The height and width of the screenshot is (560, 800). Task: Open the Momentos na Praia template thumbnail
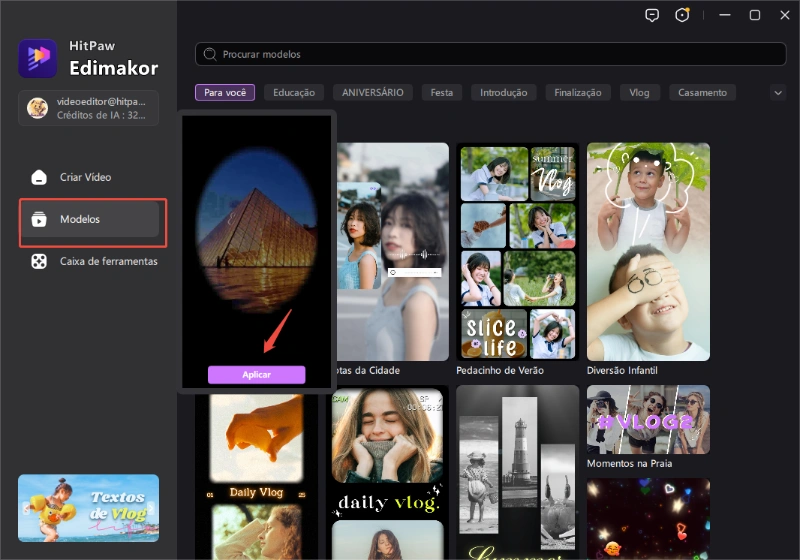pyautogui.click(x=648, y=419)
